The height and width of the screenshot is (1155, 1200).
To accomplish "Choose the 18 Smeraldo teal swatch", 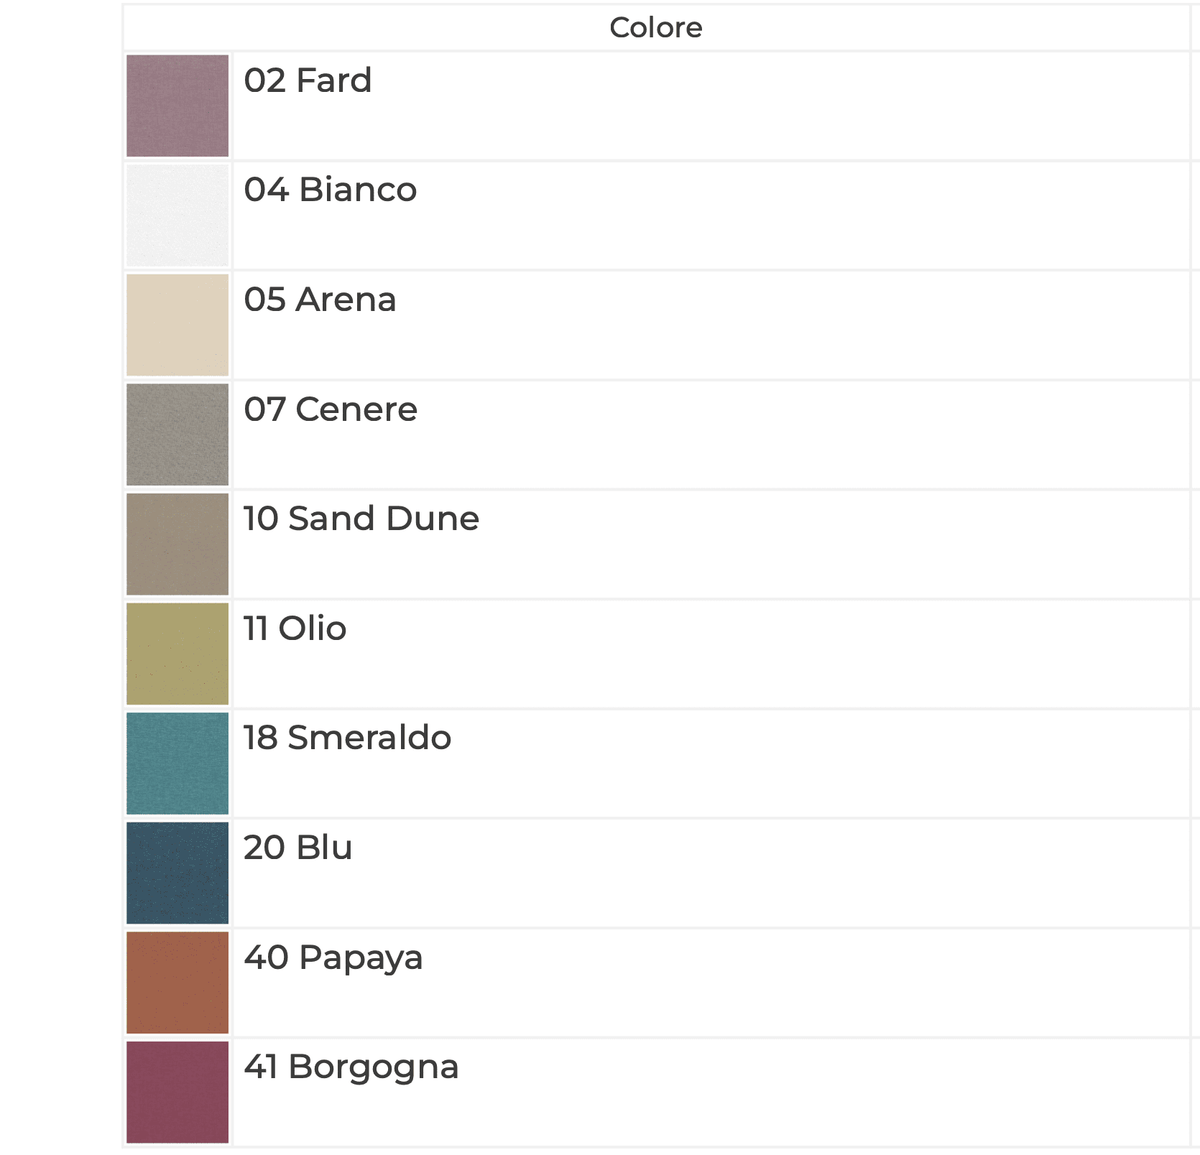I will (x=177, y=763).
